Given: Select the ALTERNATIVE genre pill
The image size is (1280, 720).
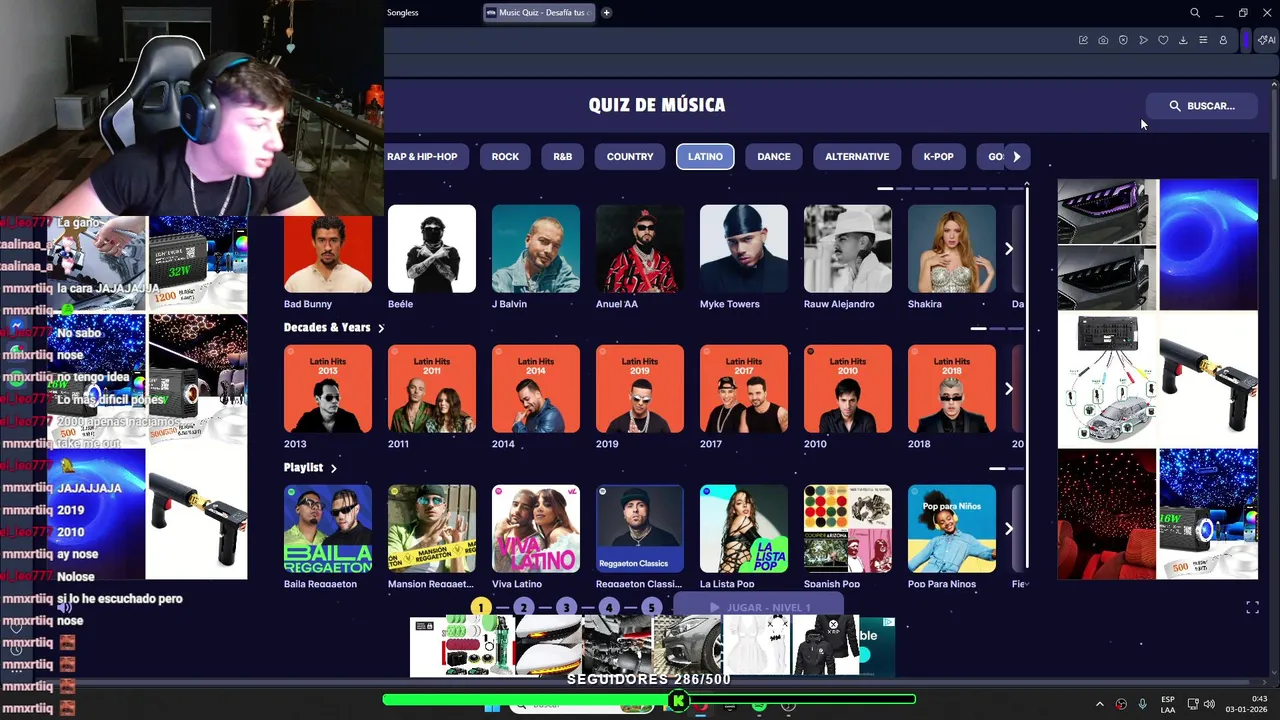Looking at the screenshot, I should click(857, 157).
